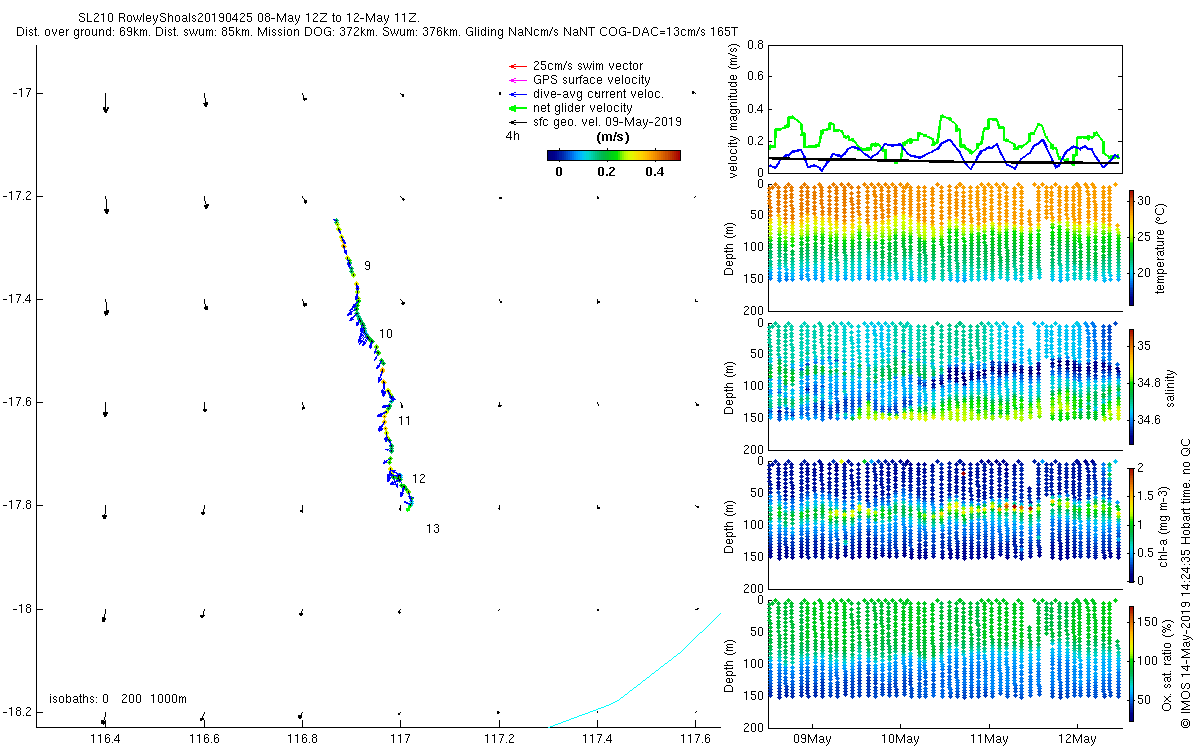The height and width of the screenshot is (750, 1200).
Task: Click the red swim vector arrow in legend
Action: [x=517, y=65]
